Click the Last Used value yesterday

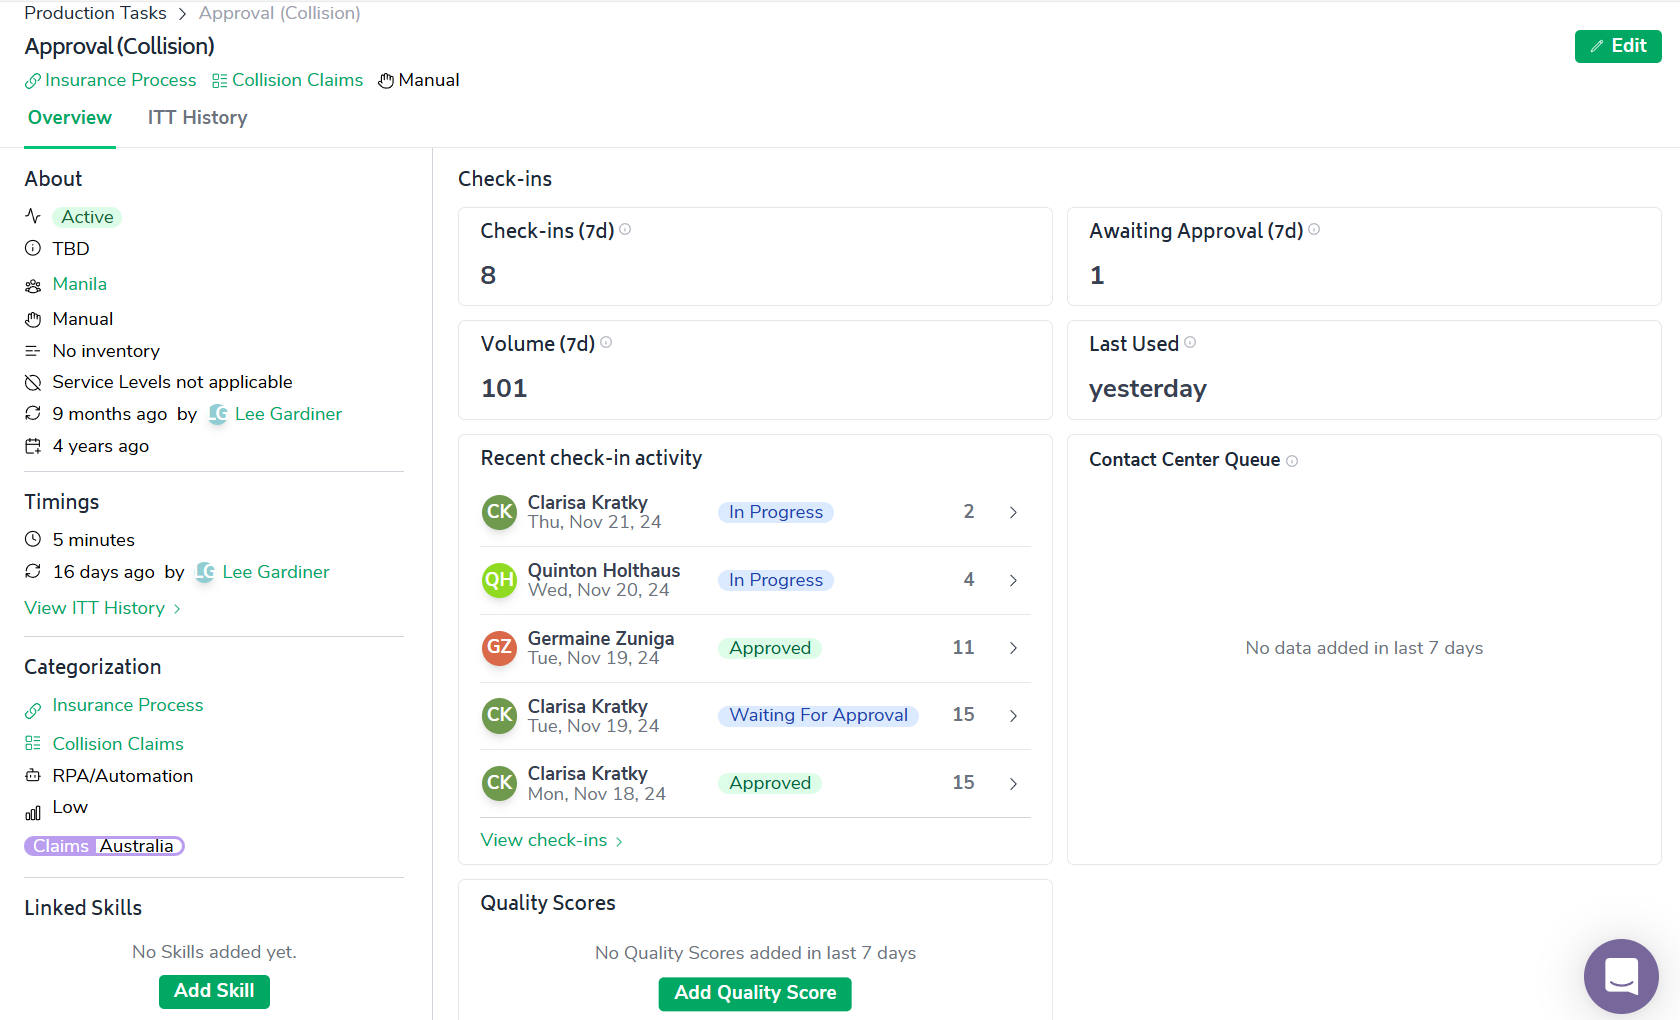[1148, 389]
